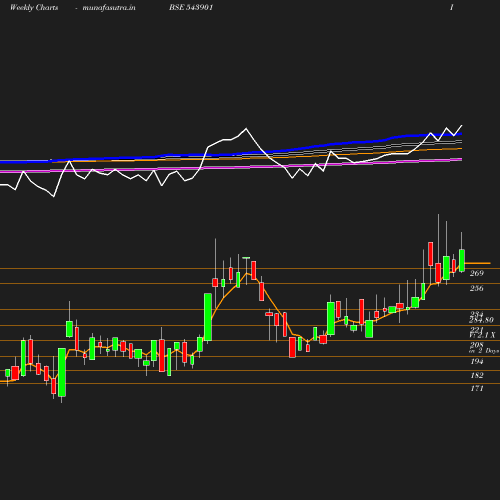
Task: Click the 182 price level label
Action: [x=477, y=375]
